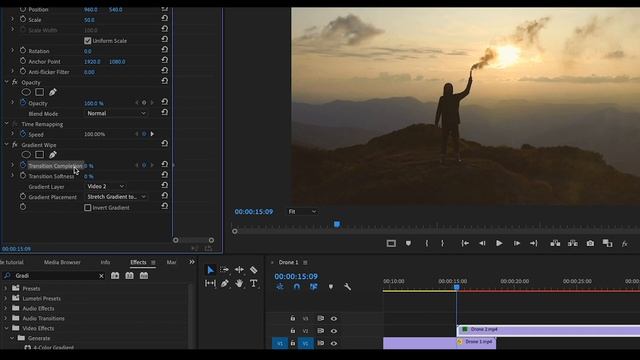Click the Play button in Program Monitor

click(499, 243)
